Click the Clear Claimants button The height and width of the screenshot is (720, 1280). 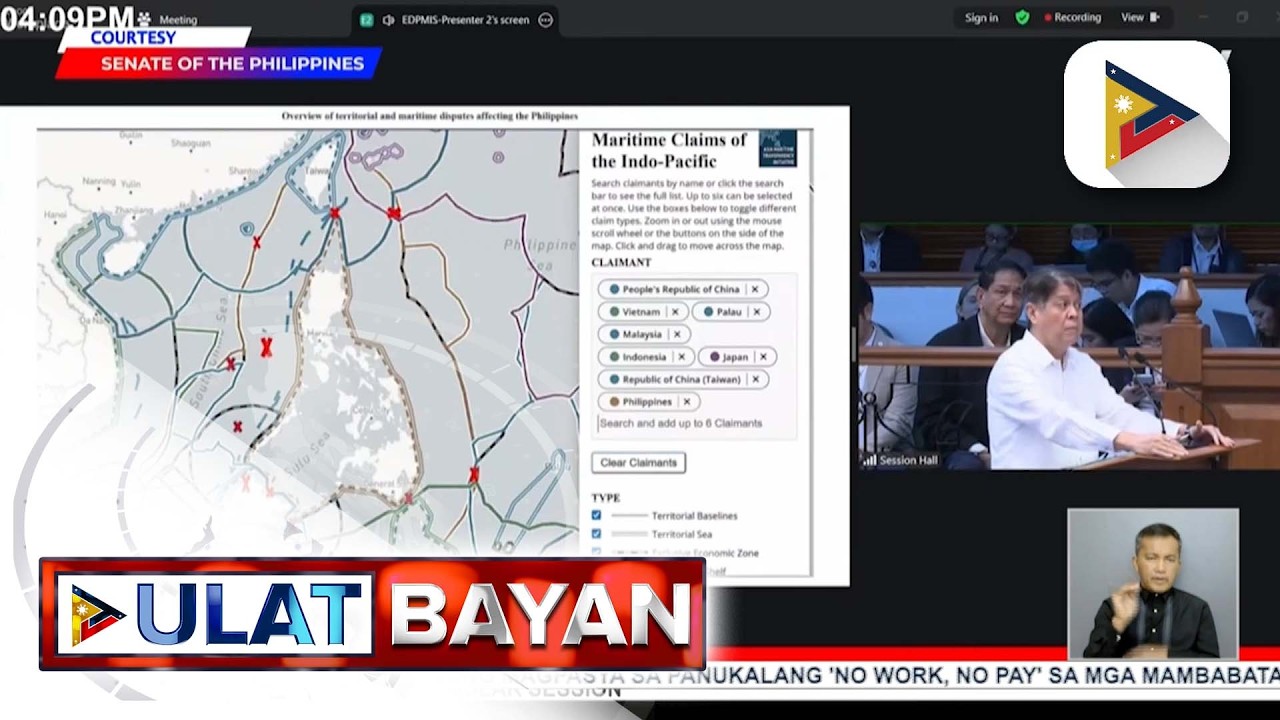click(638, 462)
